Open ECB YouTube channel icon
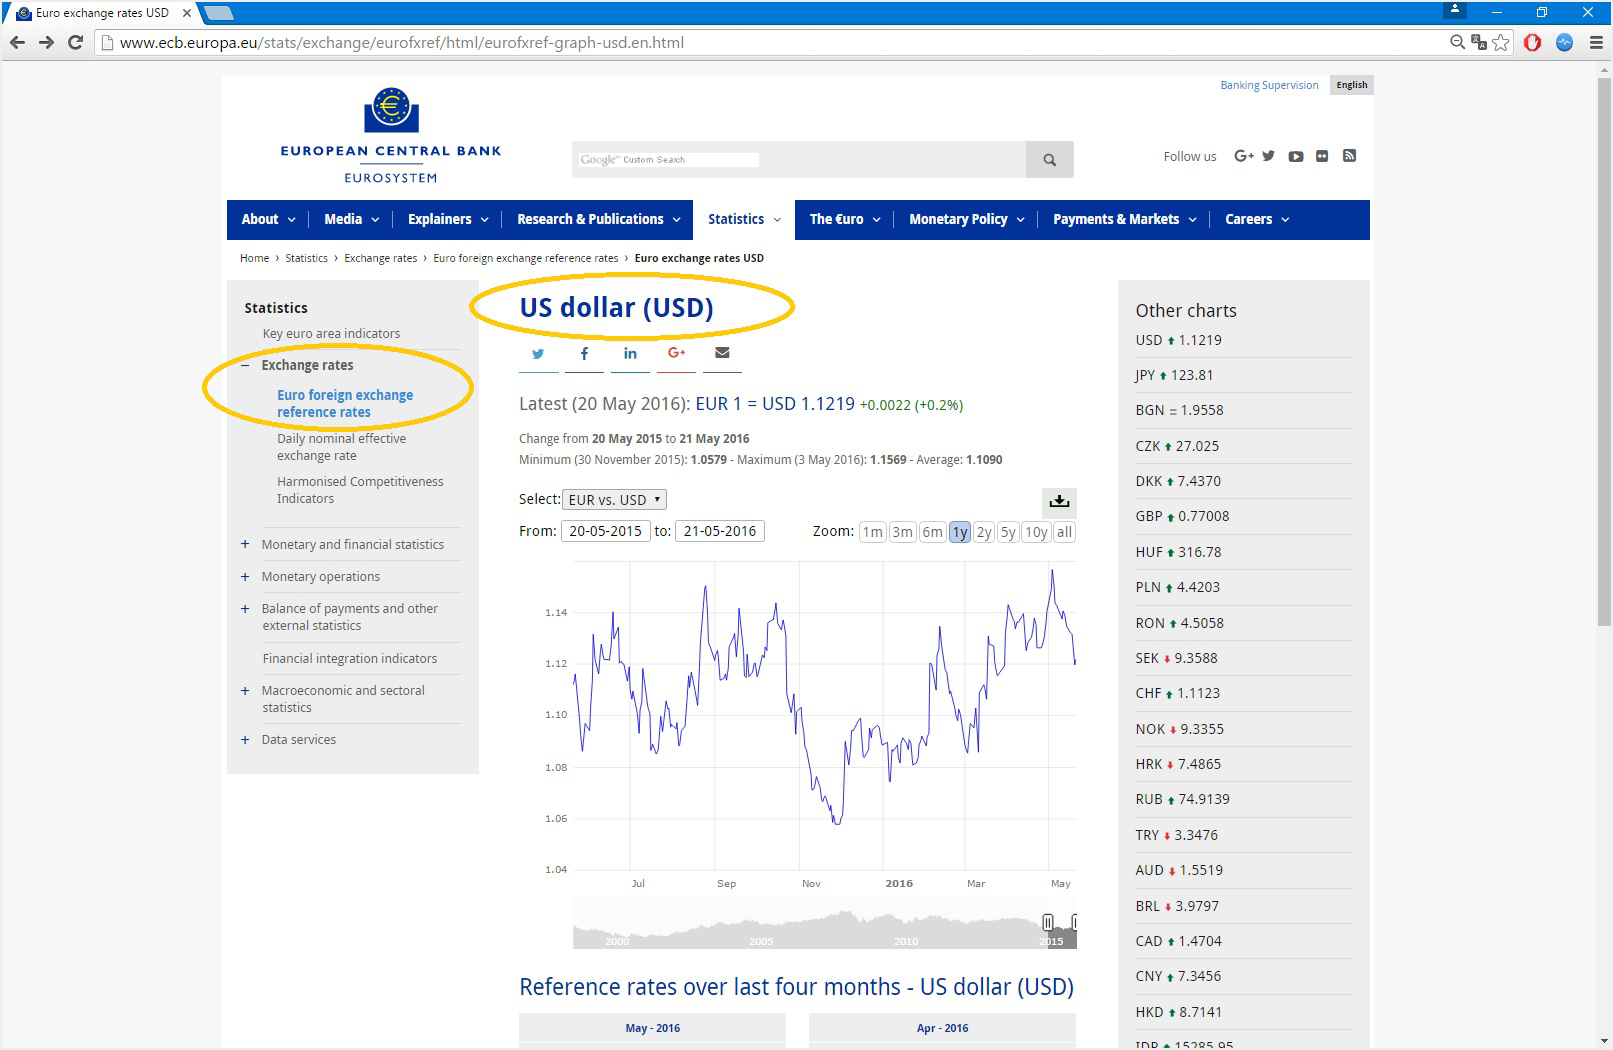Image resolution: width=1613 pixels, height=1050 pixels. (x=1295, y=156)
